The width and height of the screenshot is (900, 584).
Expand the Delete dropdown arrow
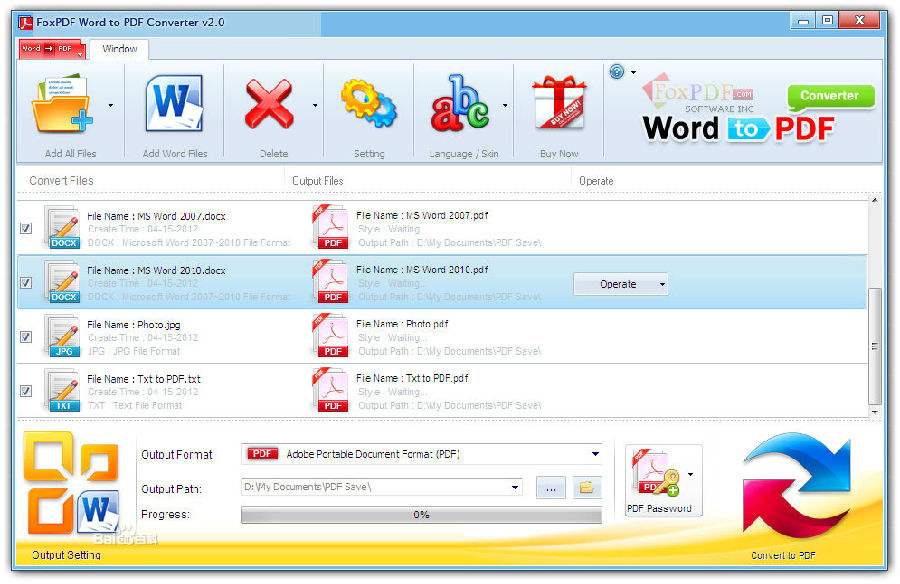tap(315, 105)
